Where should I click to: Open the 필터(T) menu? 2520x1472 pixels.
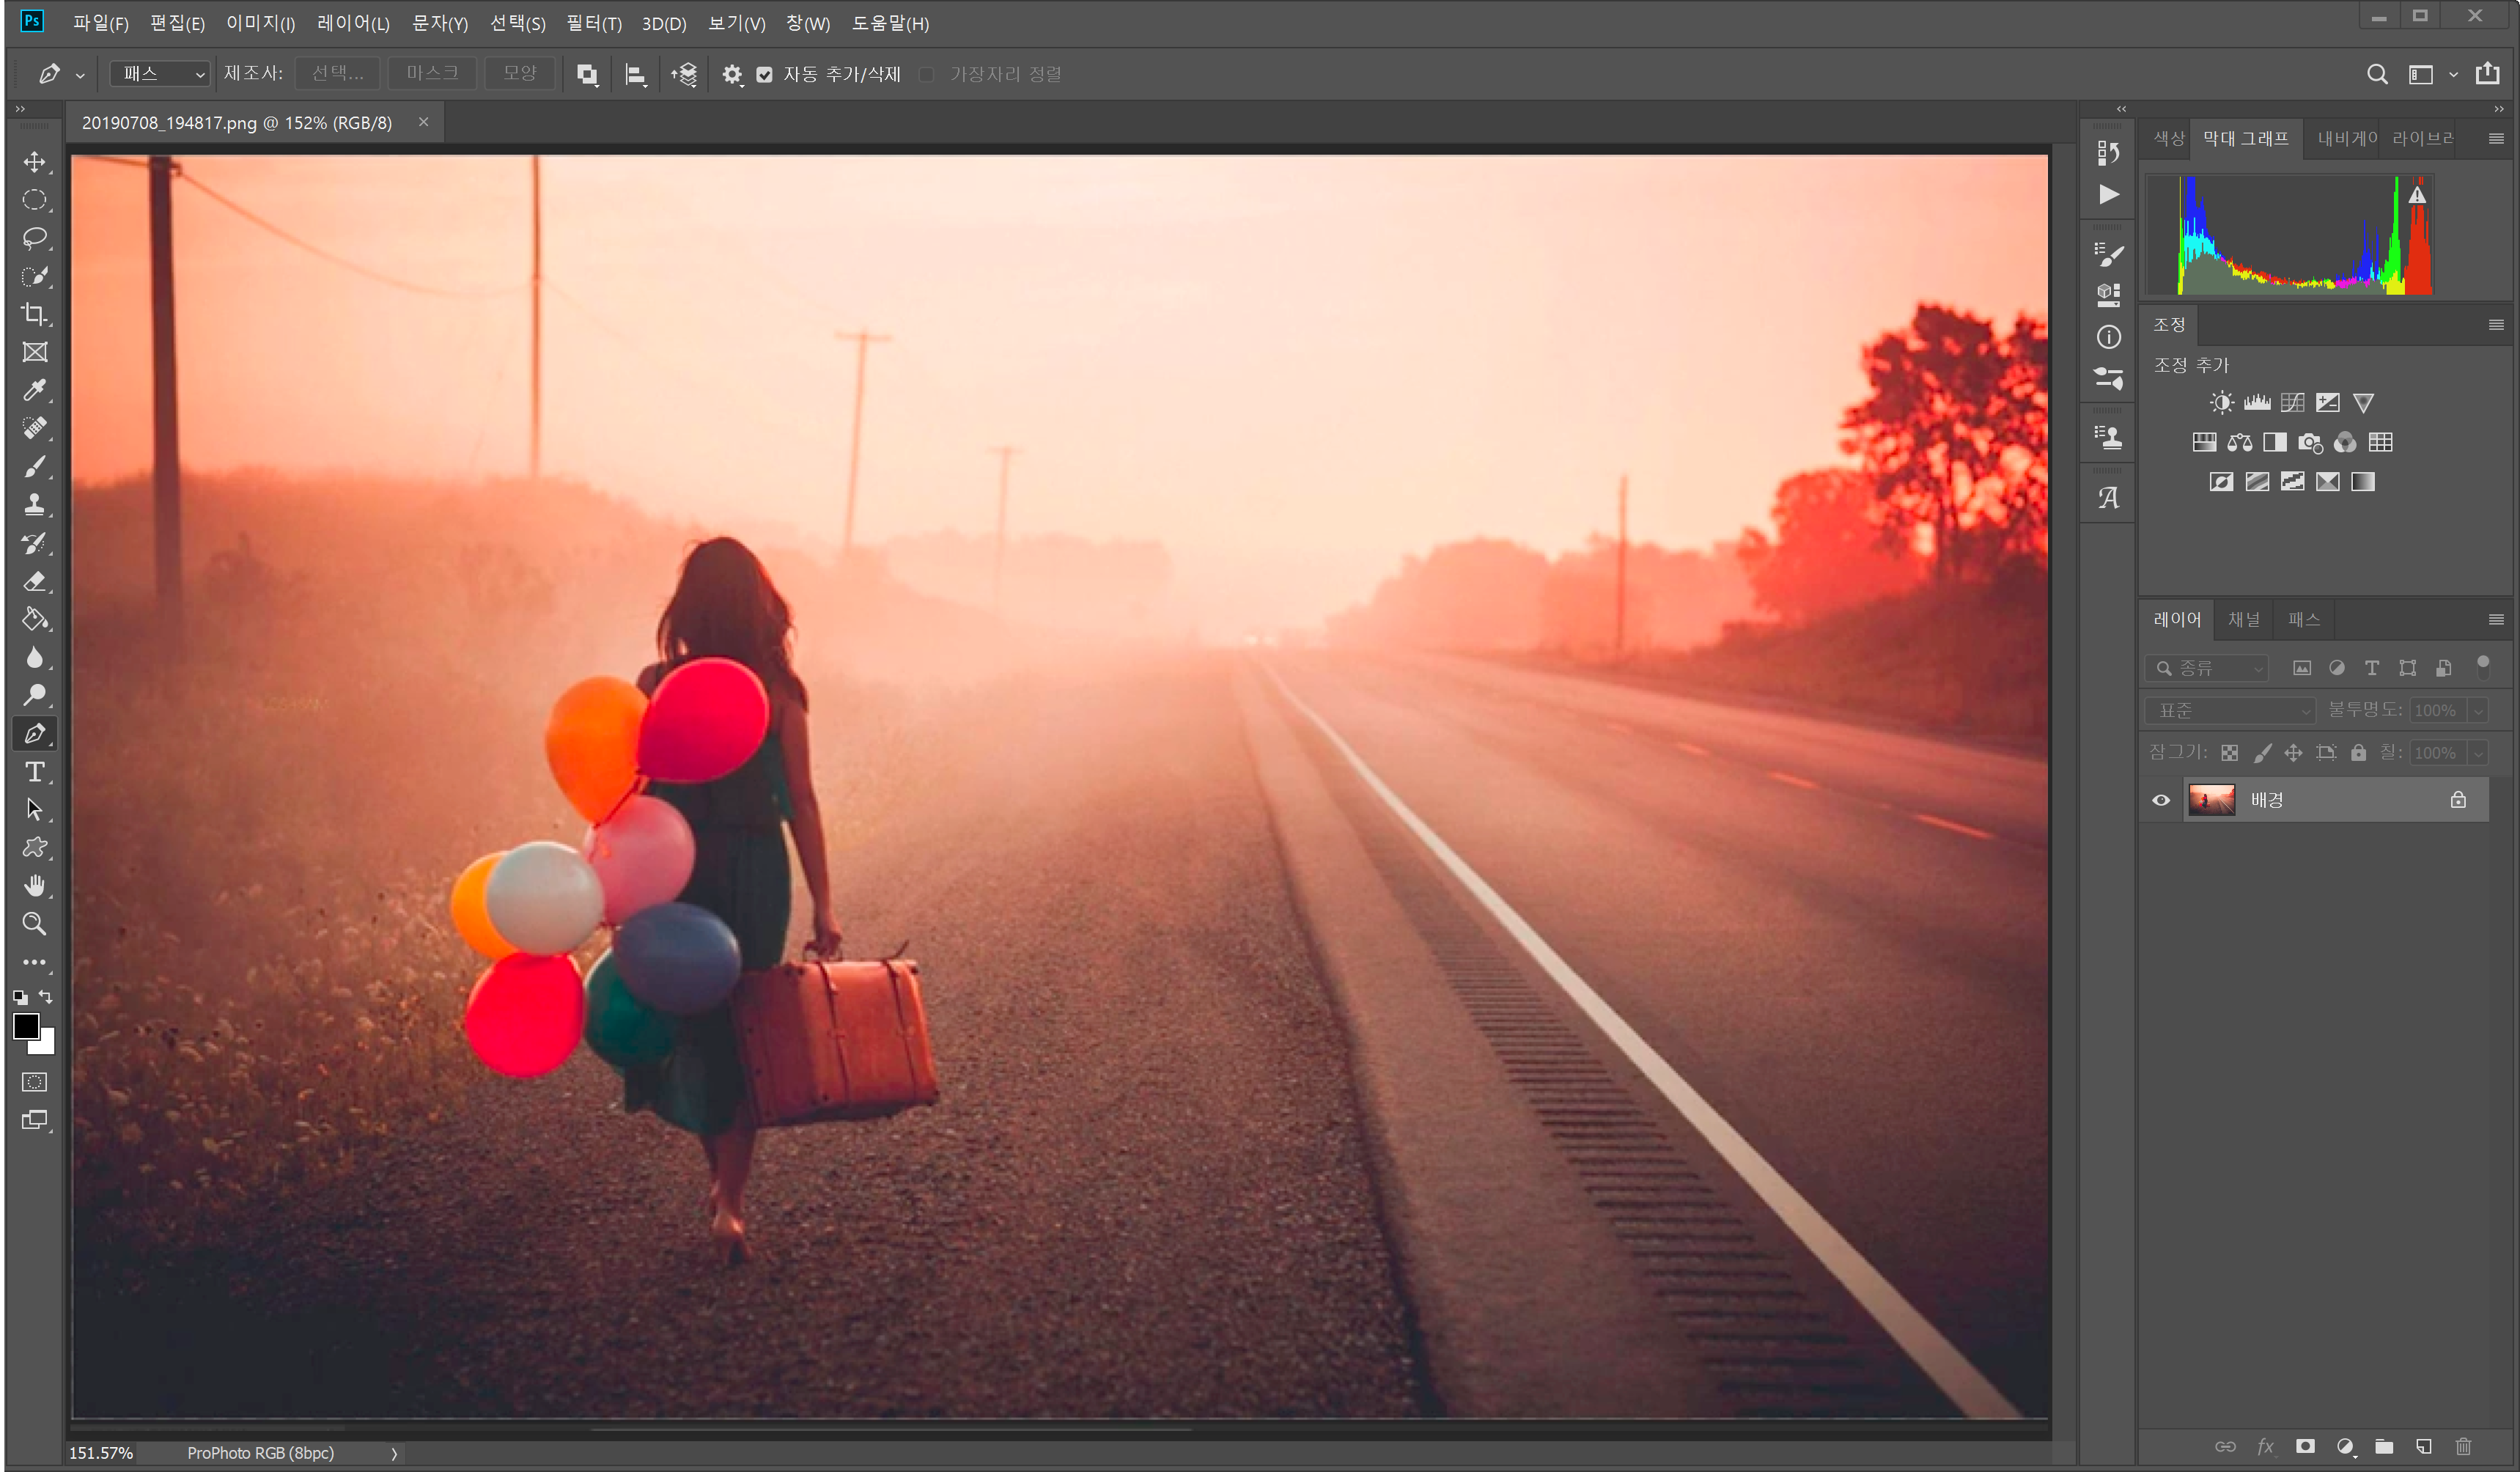(x=593, y=23)
